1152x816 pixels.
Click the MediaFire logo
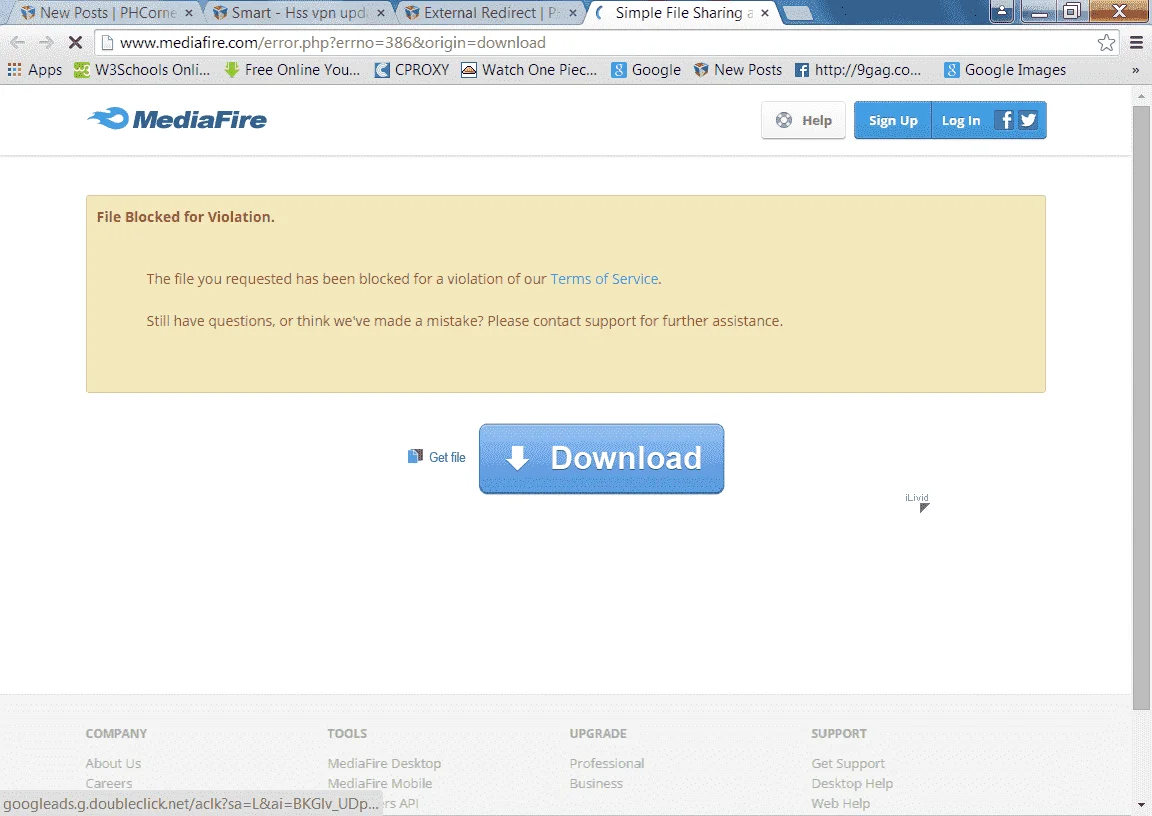(x=177, y=119)
